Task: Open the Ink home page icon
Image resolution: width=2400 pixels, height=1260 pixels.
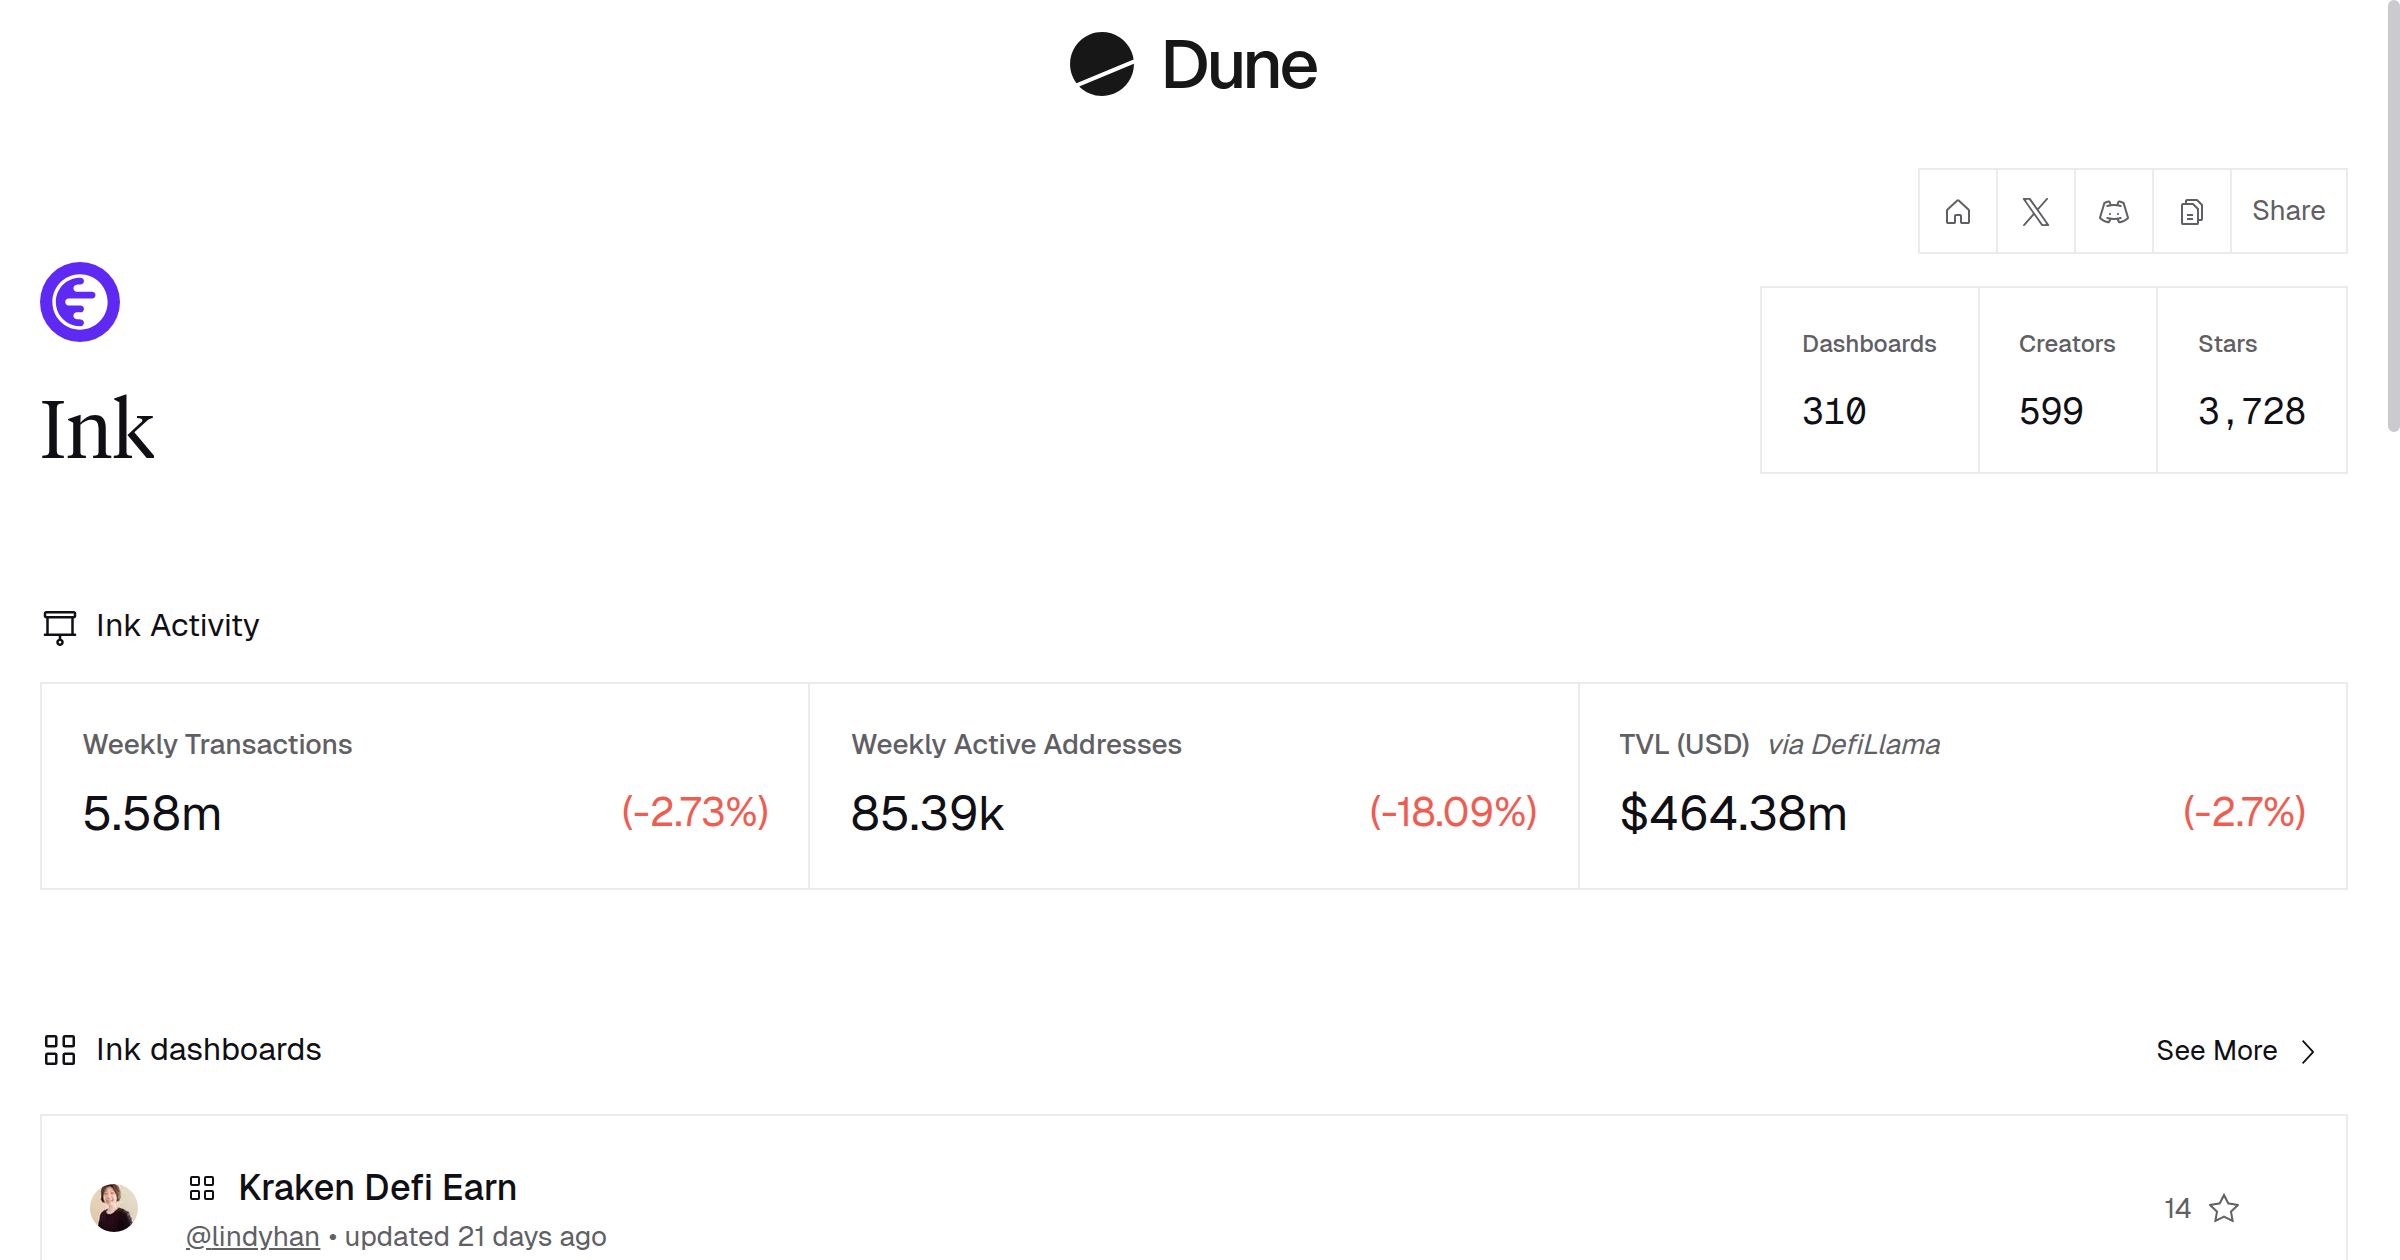Action: click(x=1957, y=211)
